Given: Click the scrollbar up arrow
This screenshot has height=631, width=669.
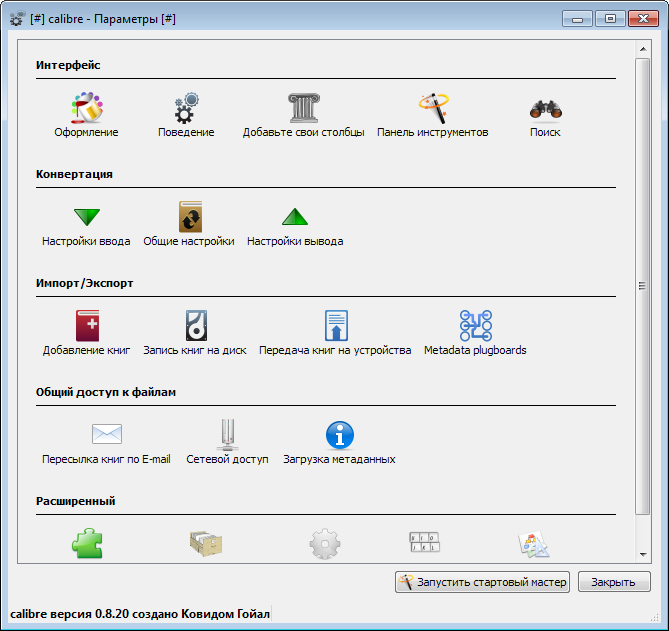Looking at the screenshot, I should [x=643, y=49].
